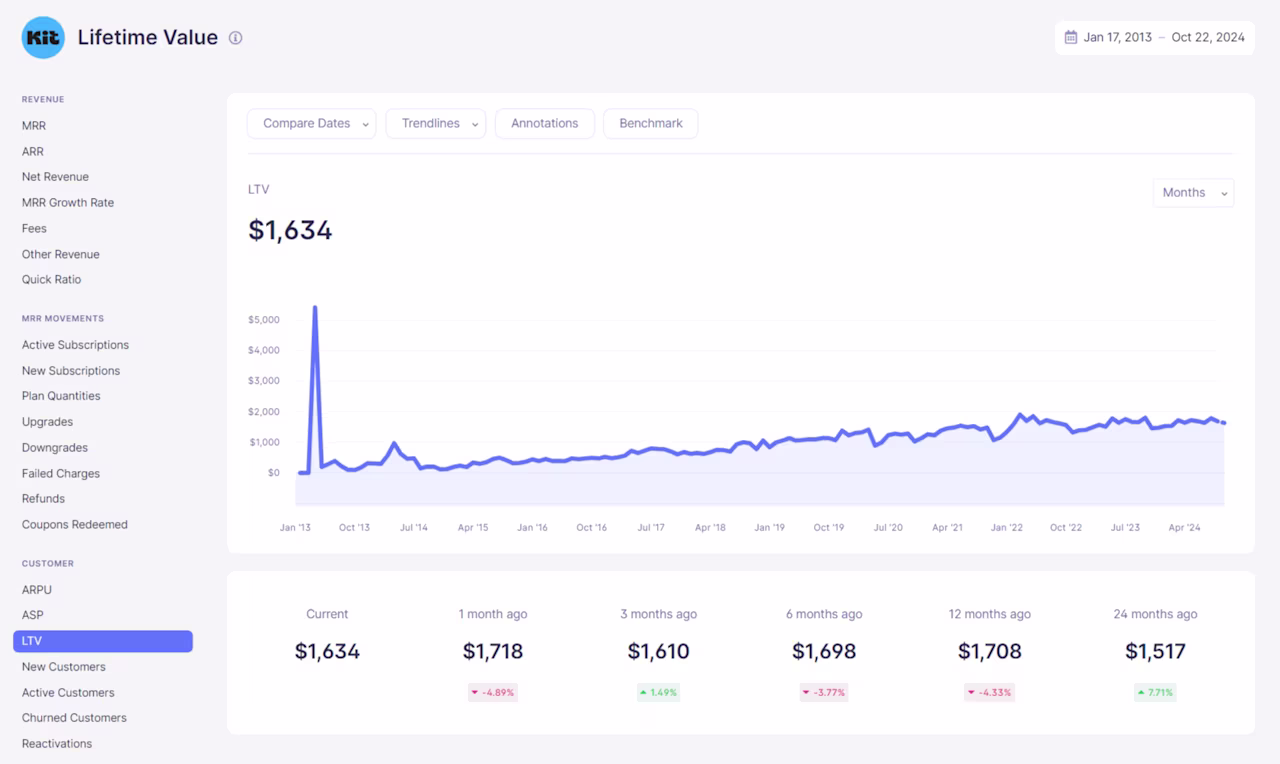
Task: Go to Churned Customers report
Action: 74,718
